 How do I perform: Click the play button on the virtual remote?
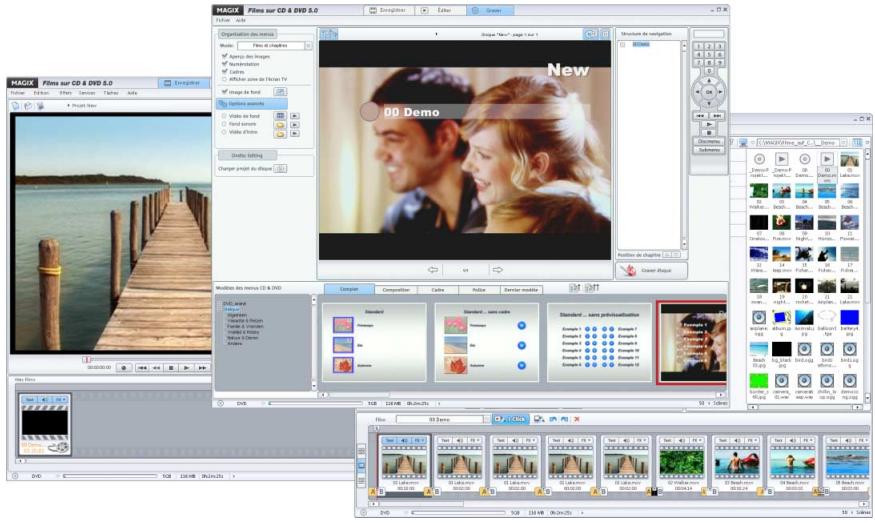coord(709,124)
